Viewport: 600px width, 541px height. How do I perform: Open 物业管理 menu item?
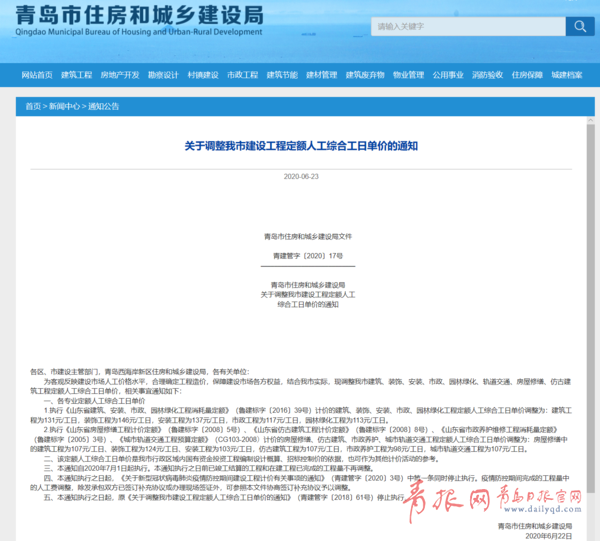coord(409,75)
